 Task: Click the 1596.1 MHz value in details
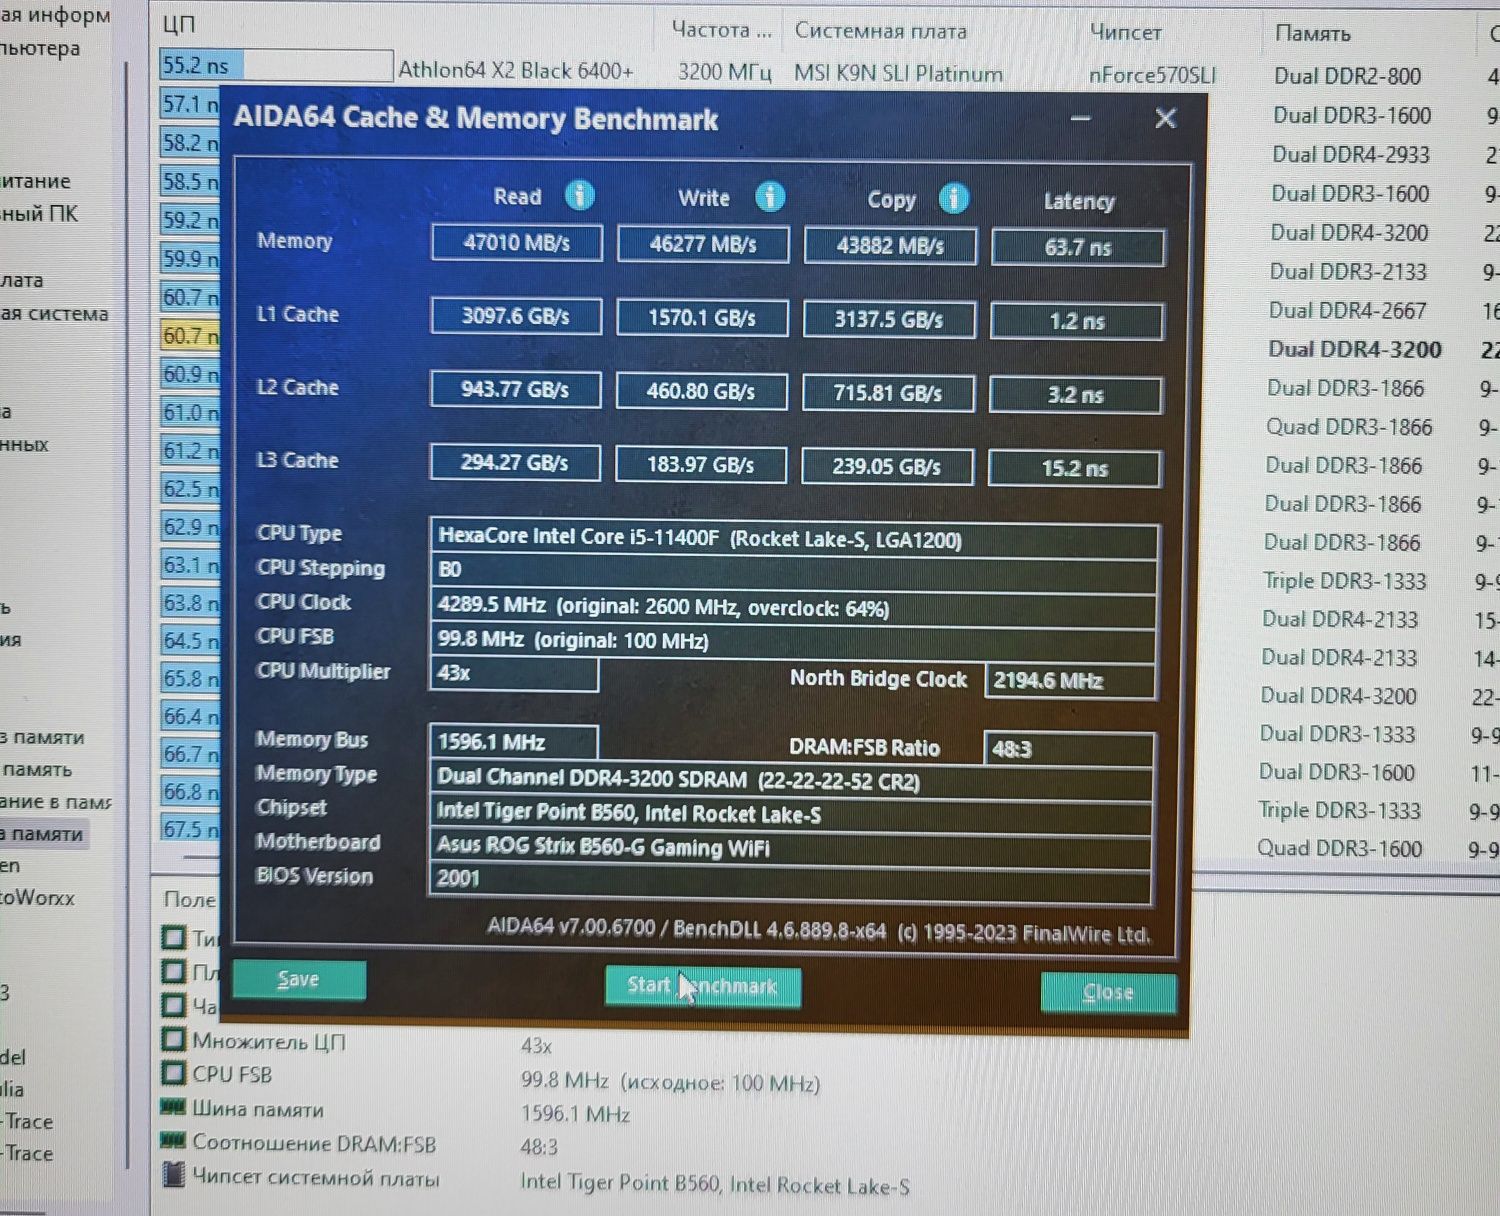pyautogui.click(x=575, y=1114)
